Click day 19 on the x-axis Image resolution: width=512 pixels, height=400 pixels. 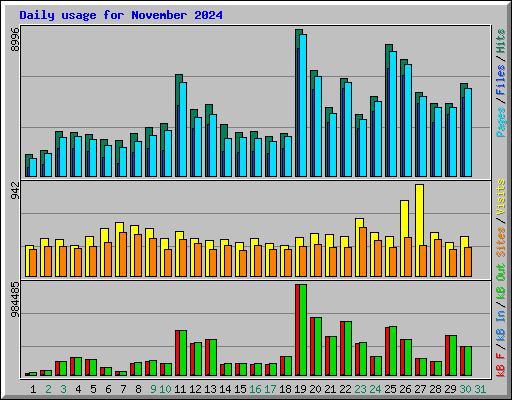click(300, 389)
